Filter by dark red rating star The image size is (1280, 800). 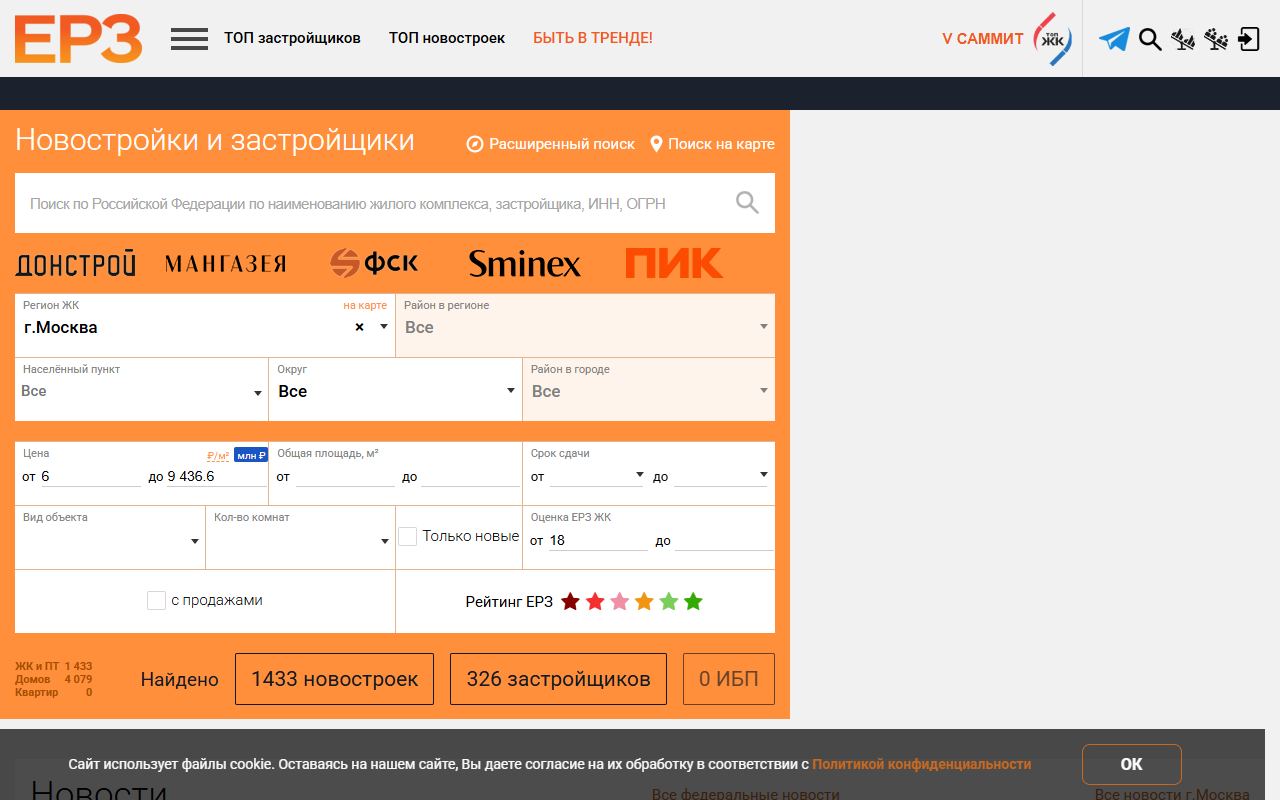coord(570,601)
